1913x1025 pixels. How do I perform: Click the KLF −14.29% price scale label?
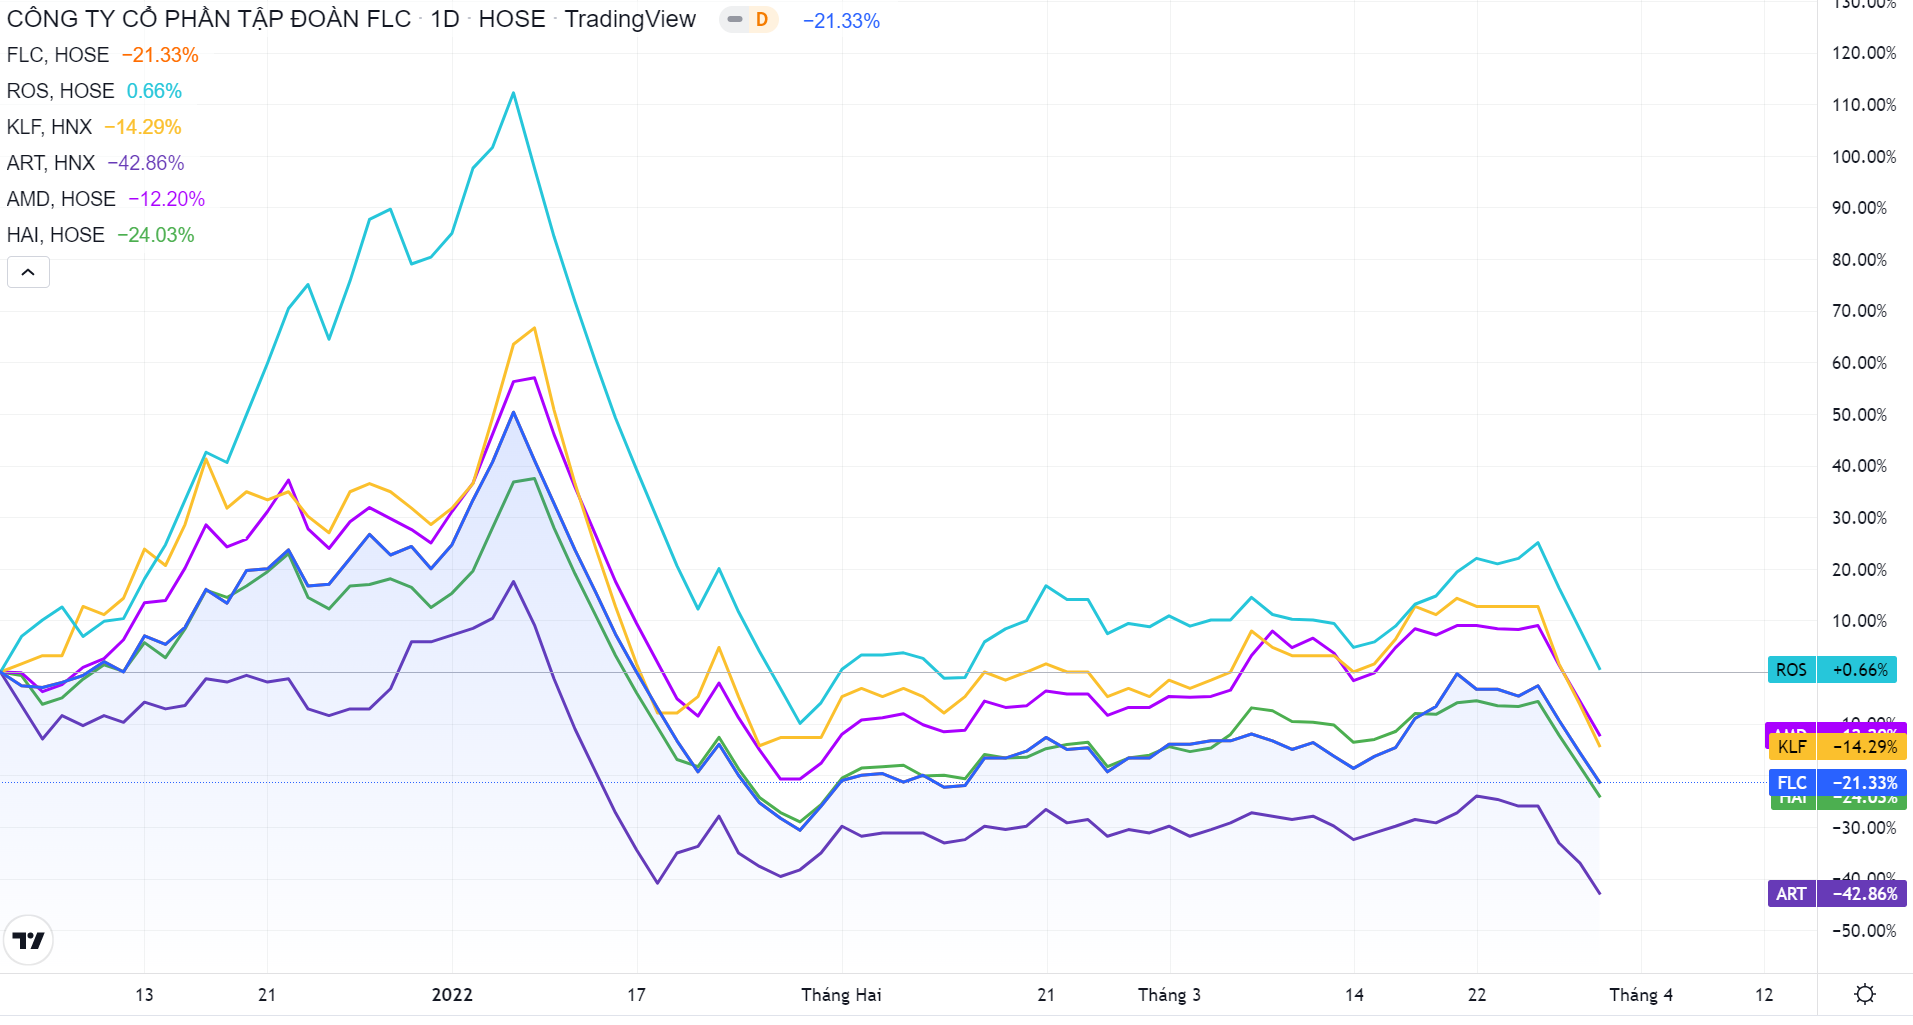coord(1838,747)
